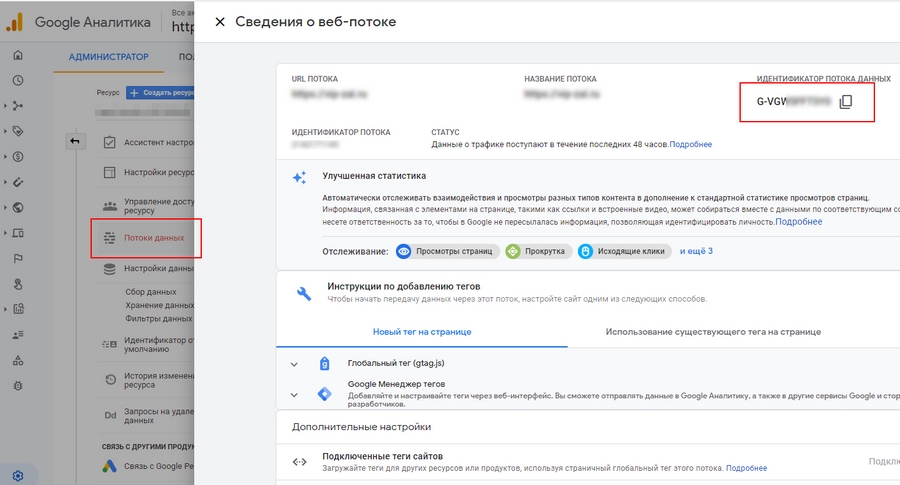
Task: Switch to the Администратор tab
Action: tap(108, 57)
